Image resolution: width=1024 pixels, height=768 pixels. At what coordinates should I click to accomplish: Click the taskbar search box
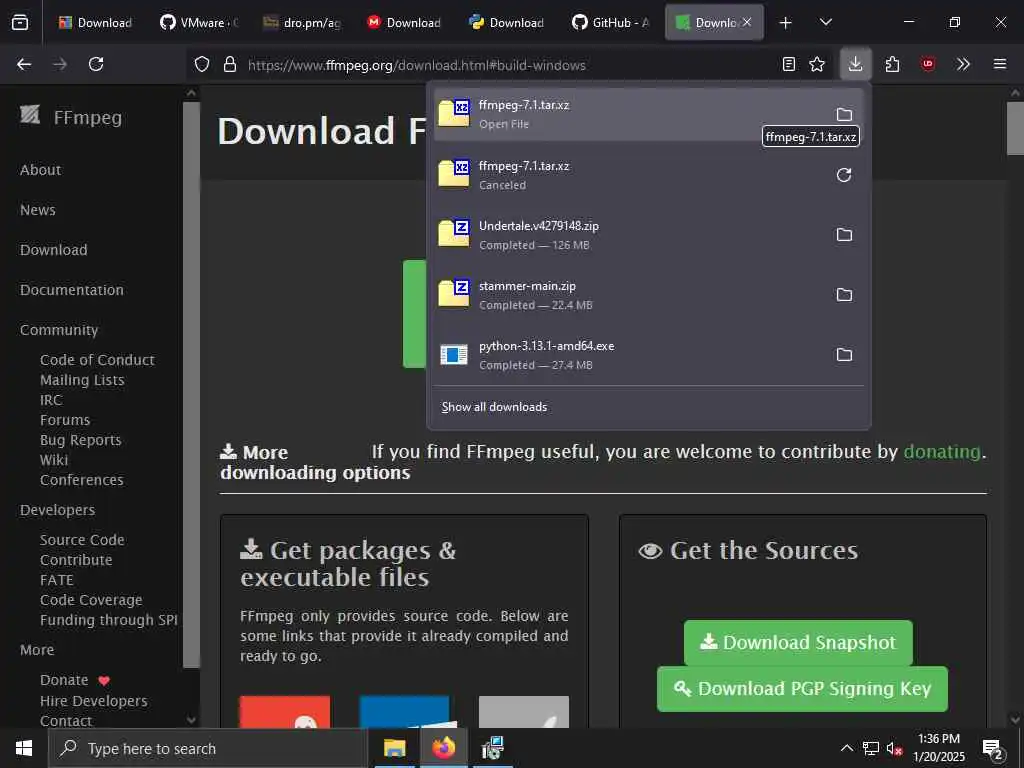pos(208,748)
